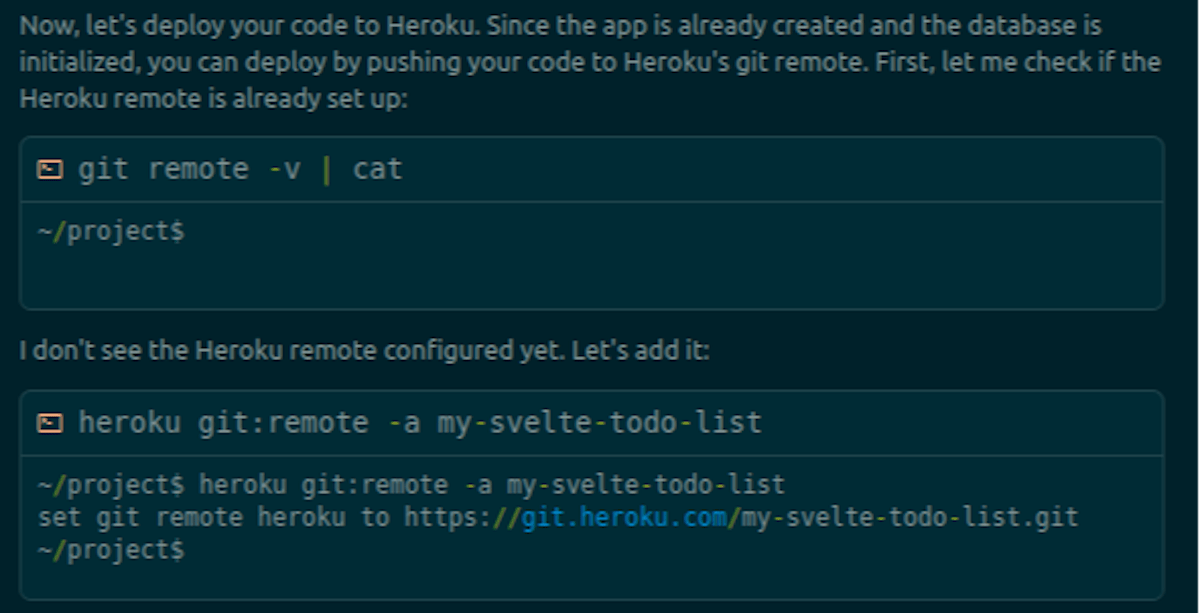Open the git.heroku.com link
Screen dimensions: 1200x613
628,518
